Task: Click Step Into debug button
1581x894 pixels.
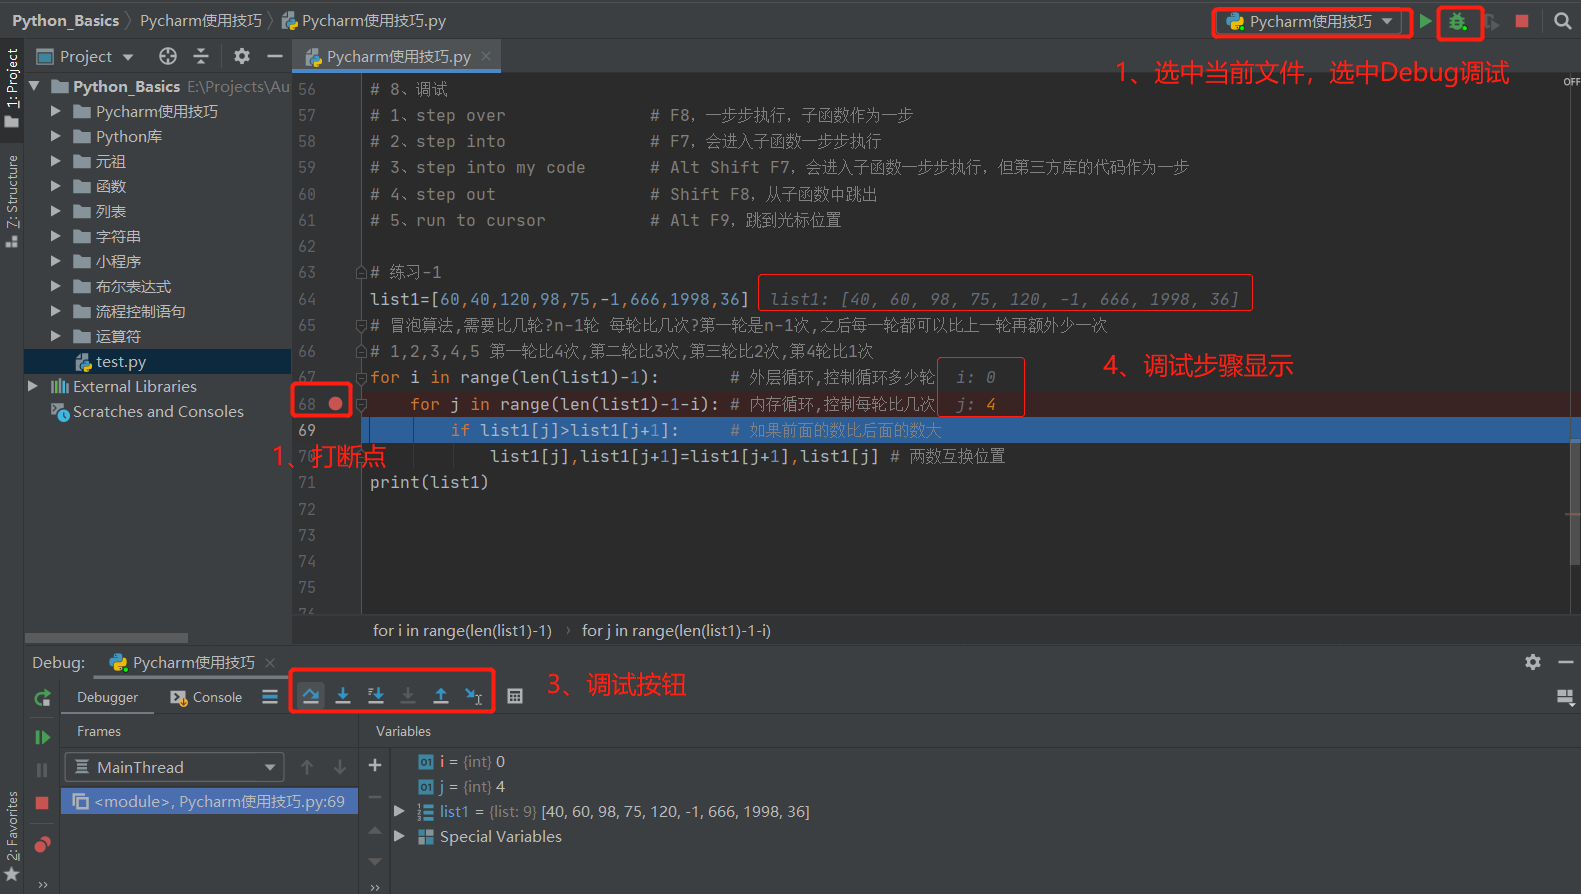Action: pyautogui.click(x=343, y=696)
